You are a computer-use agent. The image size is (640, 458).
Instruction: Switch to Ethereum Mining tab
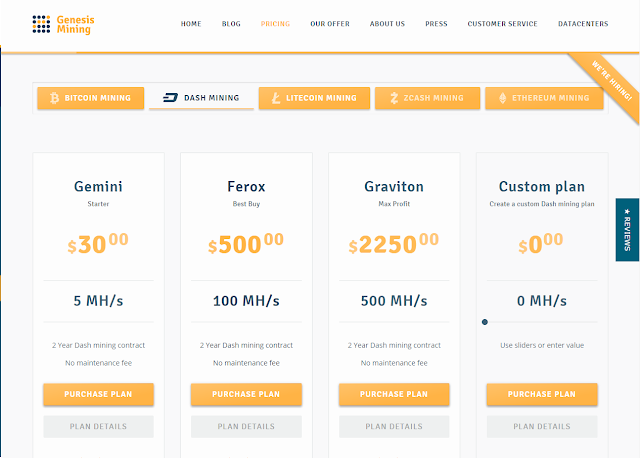coord(544,98)
